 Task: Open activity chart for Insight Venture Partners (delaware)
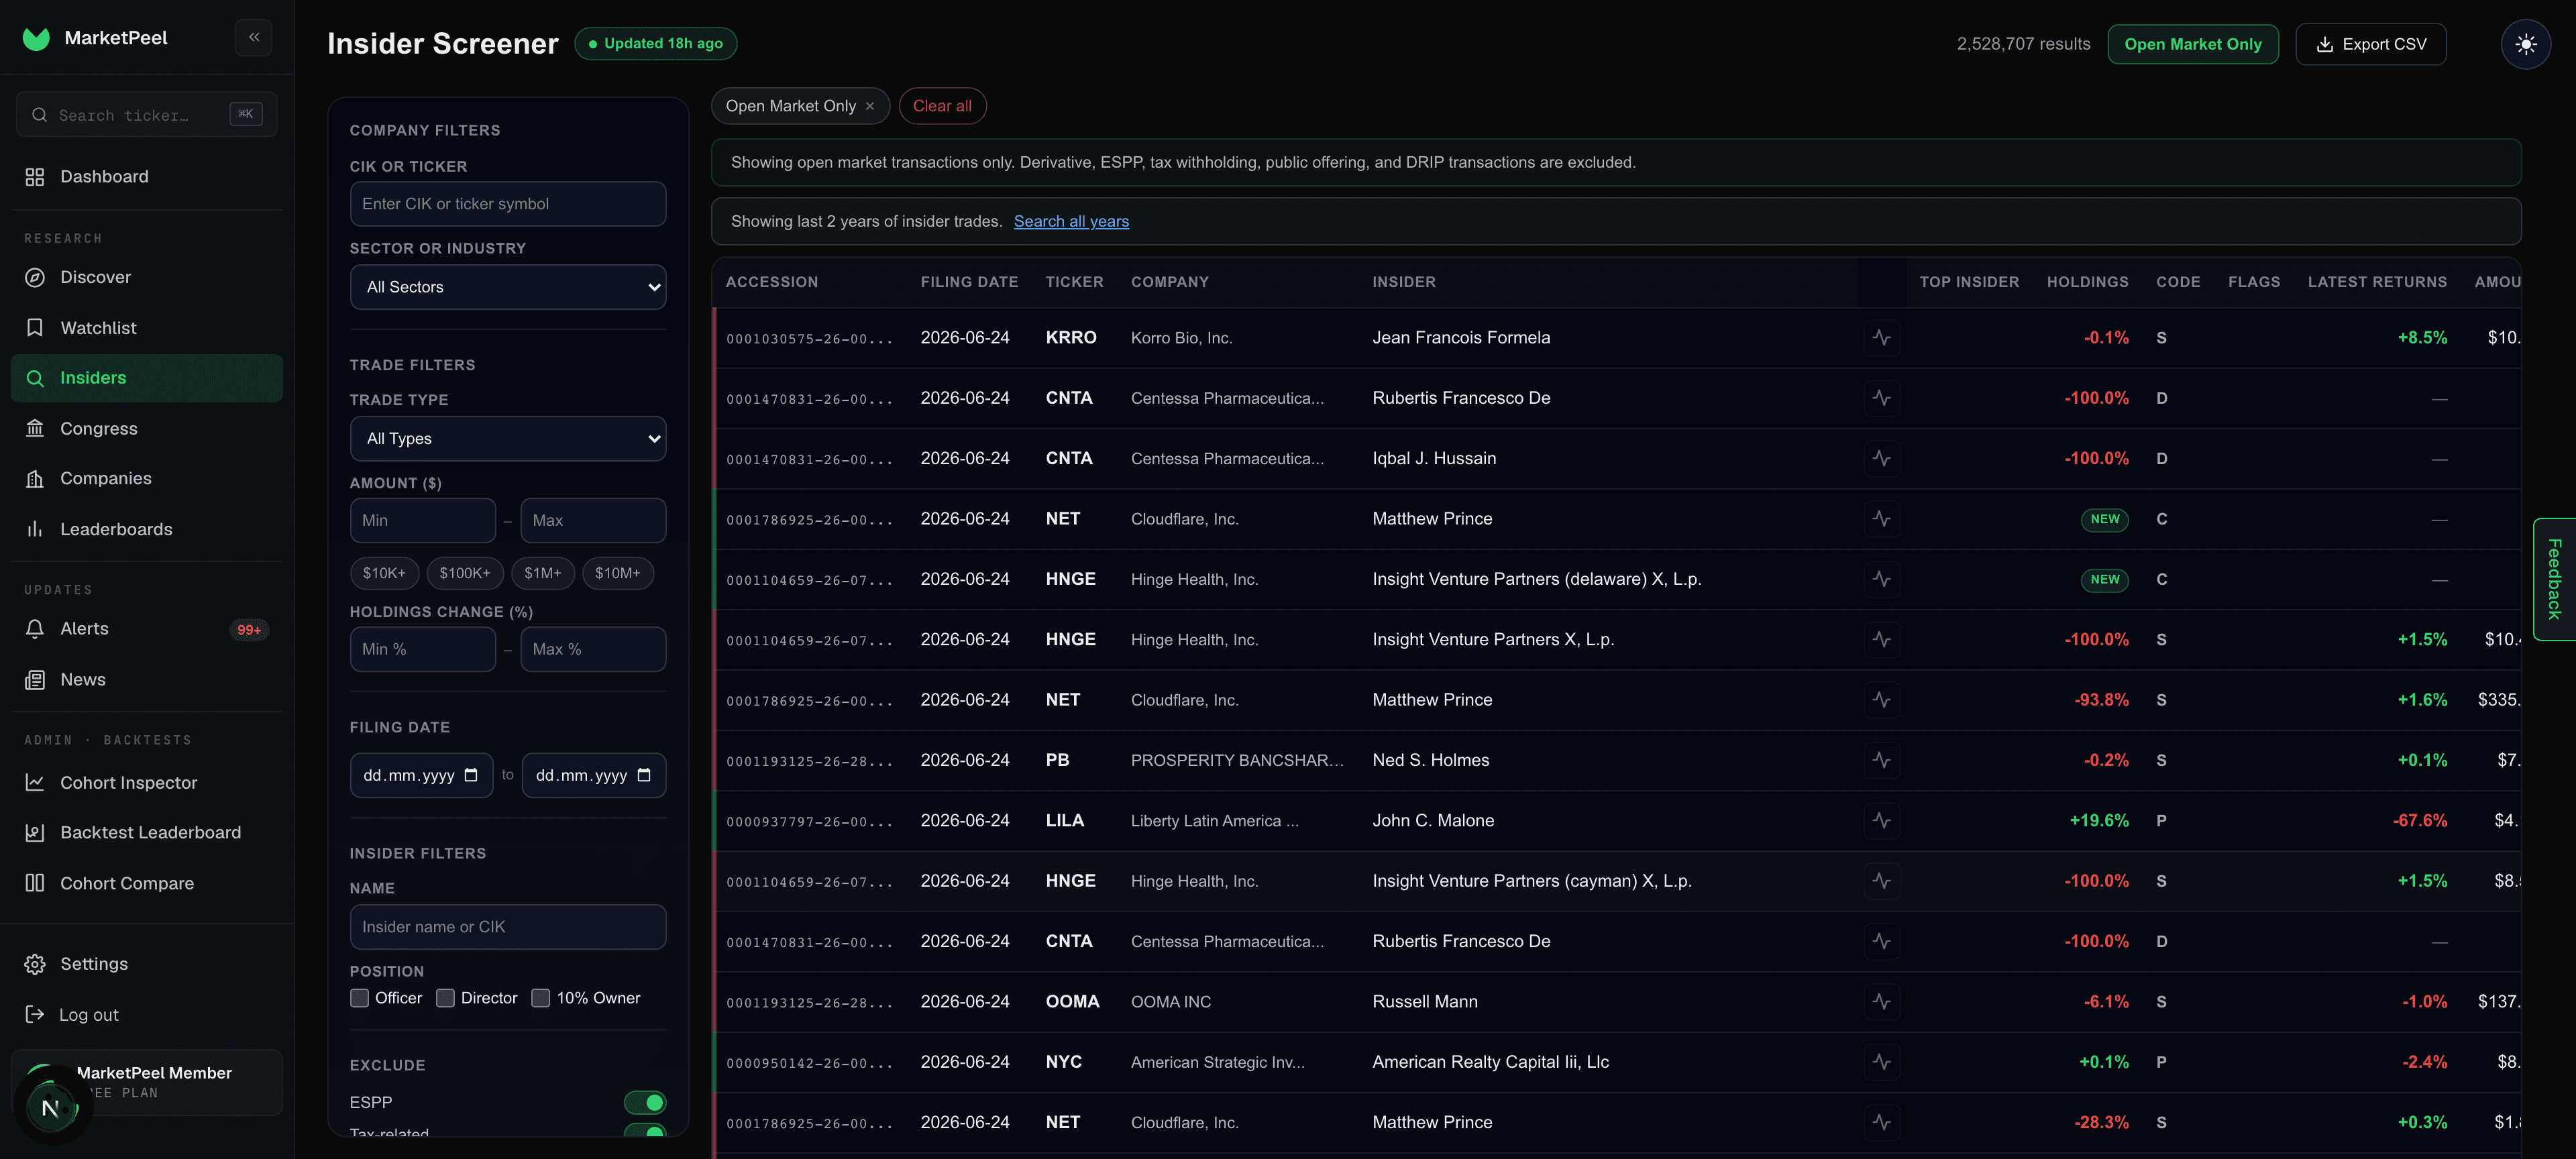[x=1881, y=579]
